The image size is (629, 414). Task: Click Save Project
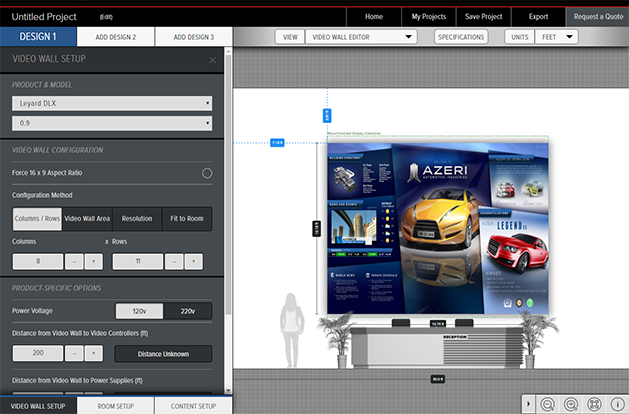point(483,17)
